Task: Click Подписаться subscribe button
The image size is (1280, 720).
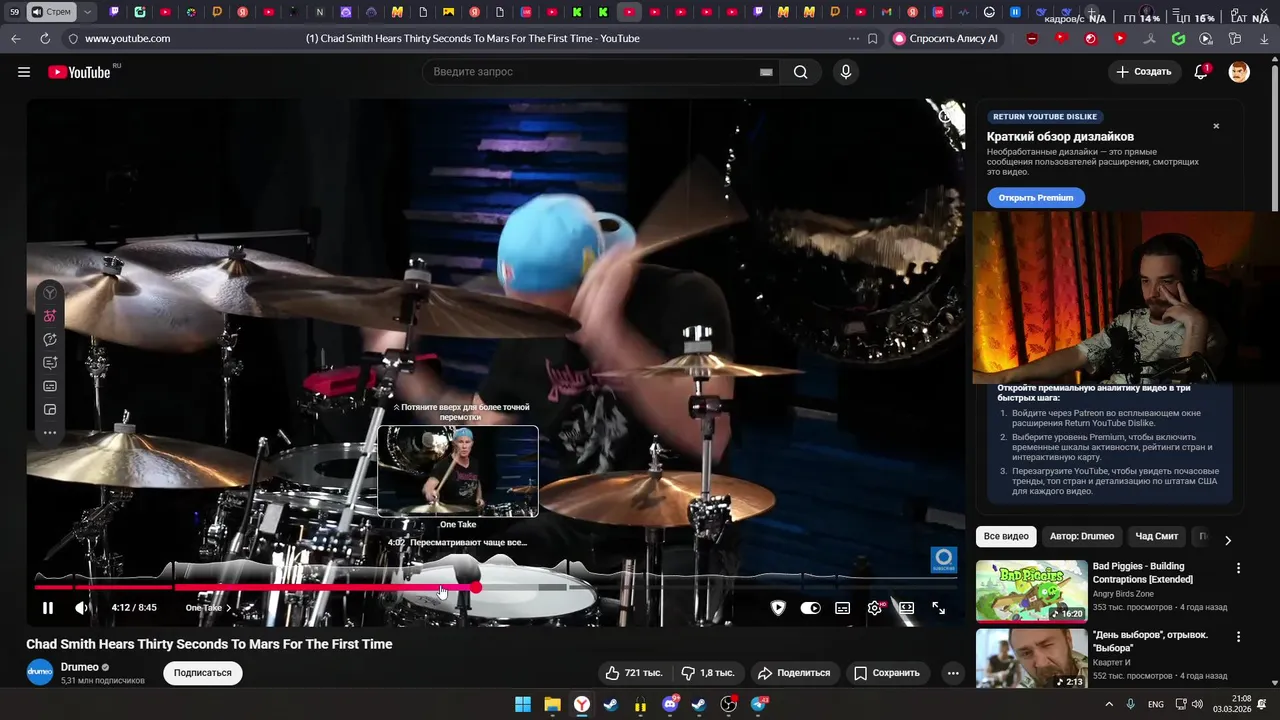Action: coord(202,673)
